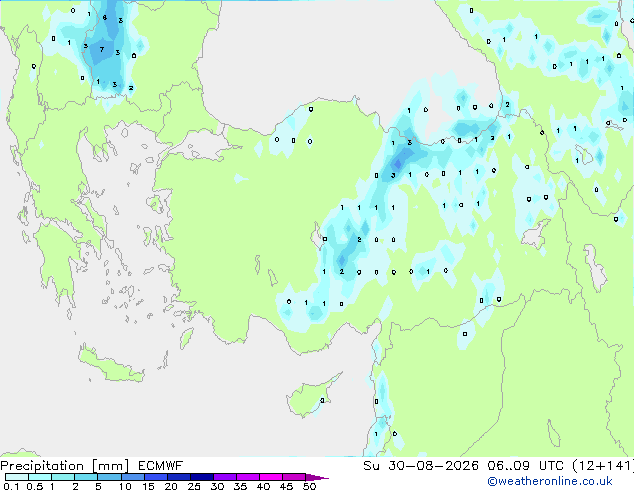Click the island of Crete on the map
This screenshot has width=634, height=490.
pyautogui.click(x=109, y=365)
